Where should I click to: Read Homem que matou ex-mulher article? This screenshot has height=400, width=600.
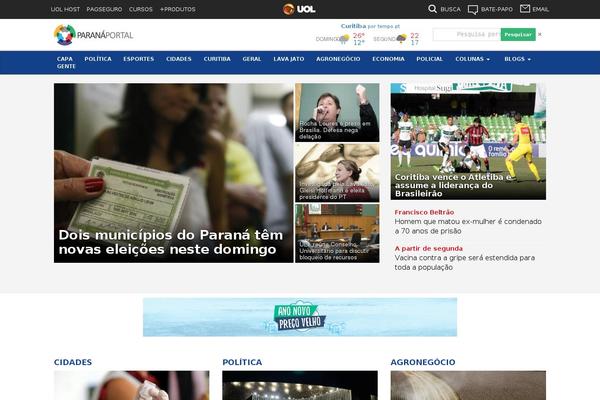pyautogui.click(x=468, y=226)
